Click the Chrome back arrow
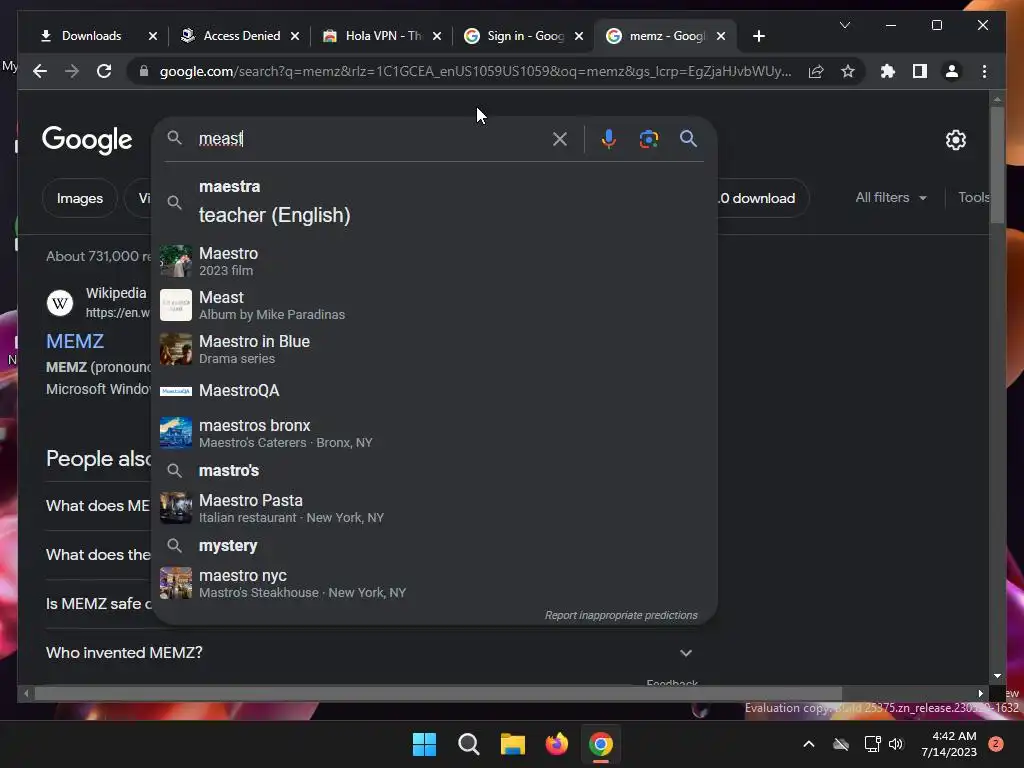Screen dimensions: 1024x768 coord(40,71)
